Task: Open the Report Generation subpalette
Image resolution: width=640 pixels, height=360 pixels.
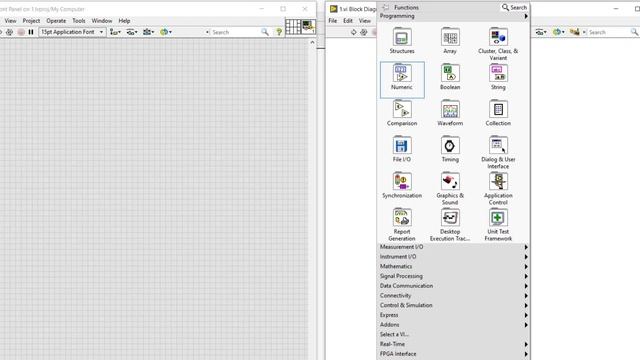Action: (x=402, y=224)
